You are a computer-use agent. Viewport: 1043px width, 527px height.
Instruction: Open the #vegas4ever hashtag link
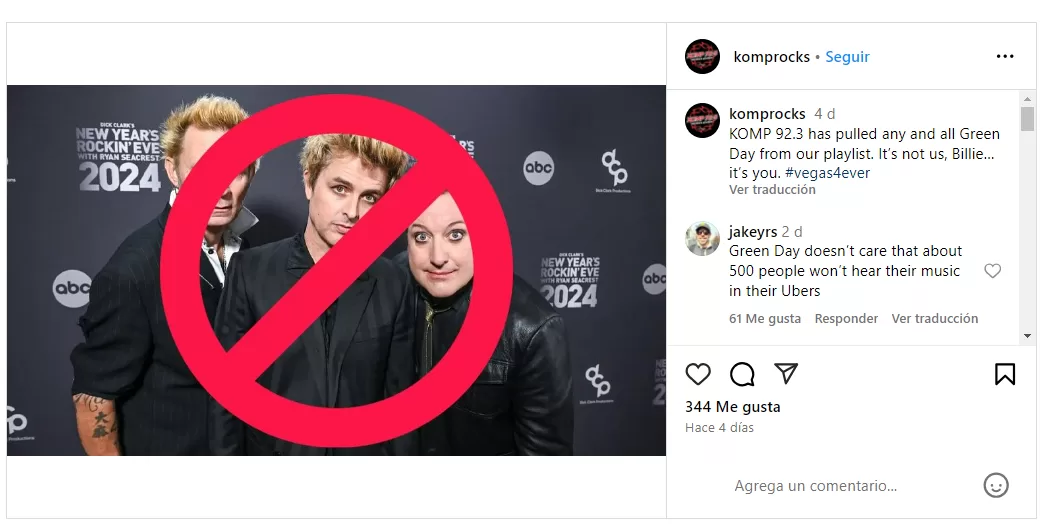click(827, 173)
